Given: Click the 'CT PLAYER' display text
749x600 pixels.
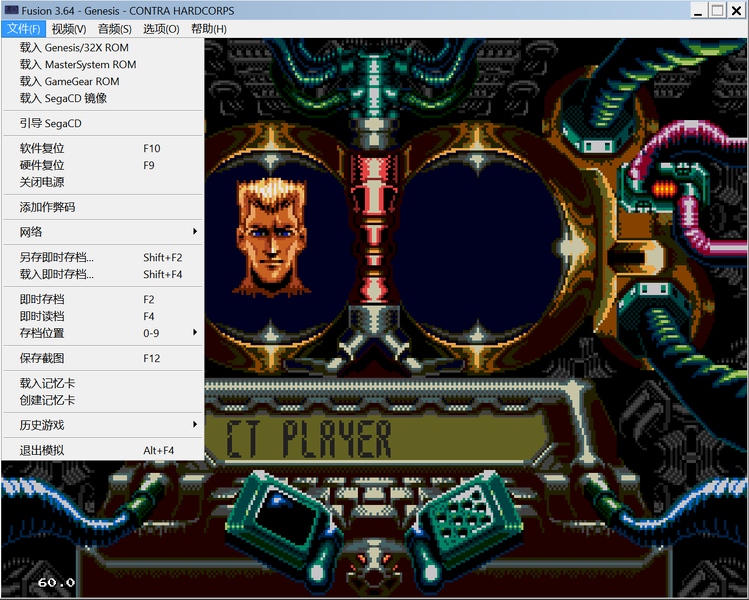Looking at the screenshot, I should click(x=309, y=439).
